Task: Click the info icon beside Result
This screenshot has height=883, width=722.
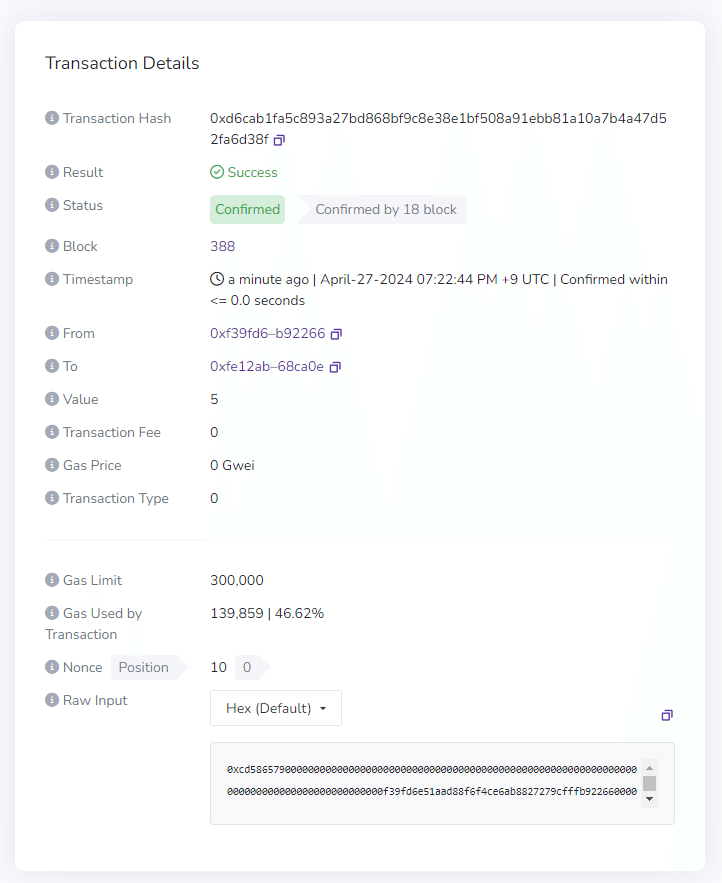Action: pyautogui.click(x=51, y=171)
